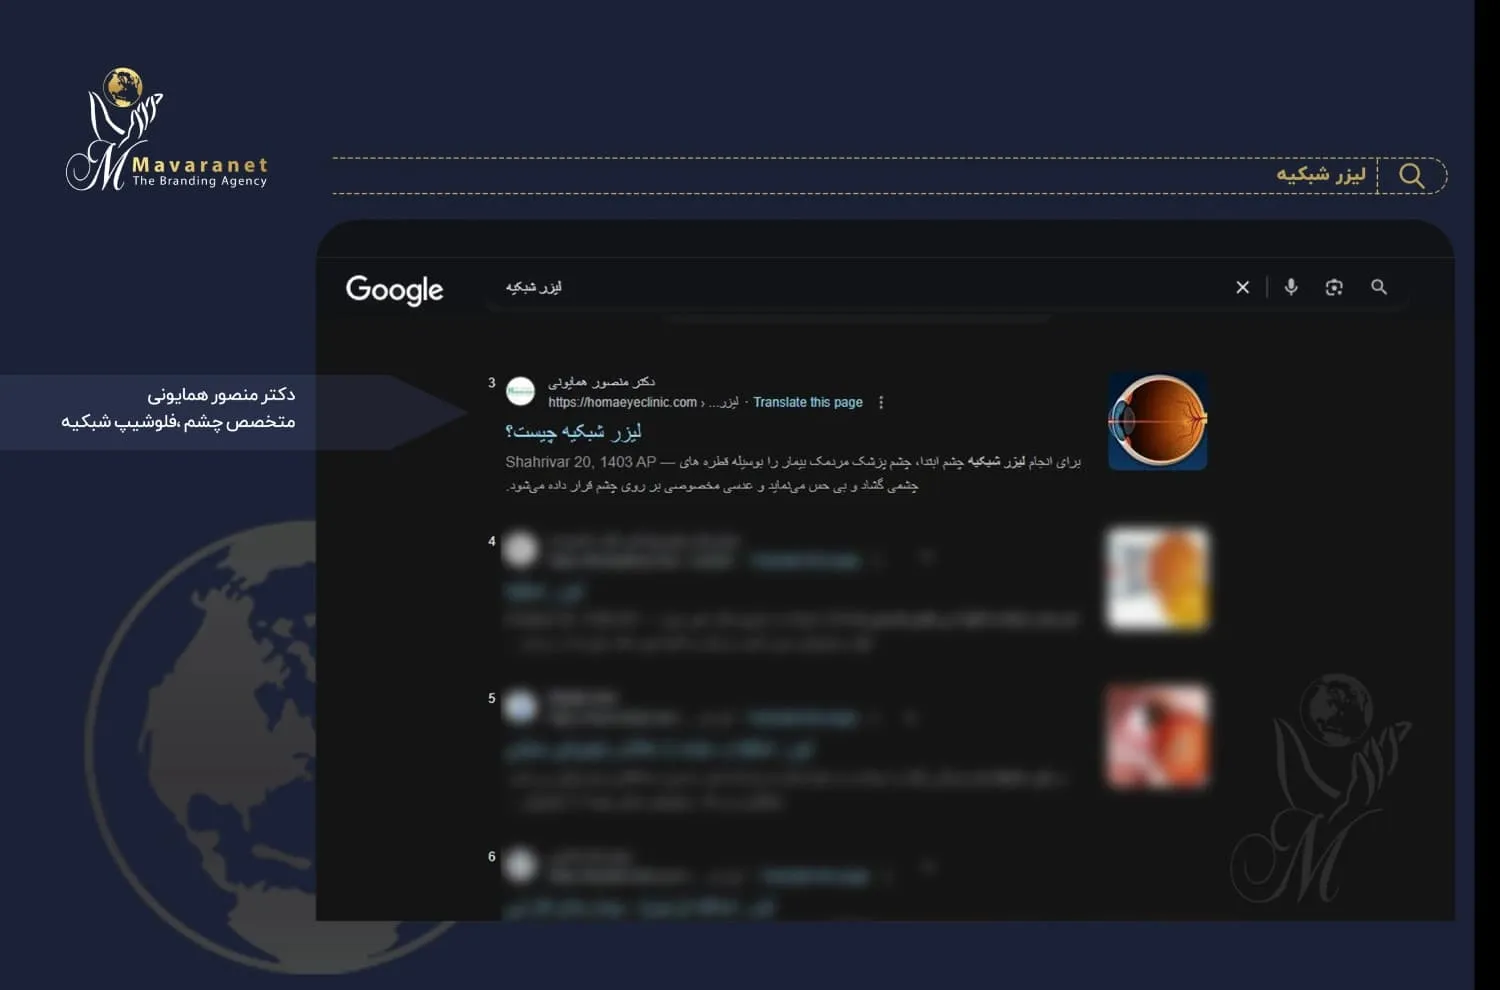Click the blurred favicon of result 4

(520, 550)
